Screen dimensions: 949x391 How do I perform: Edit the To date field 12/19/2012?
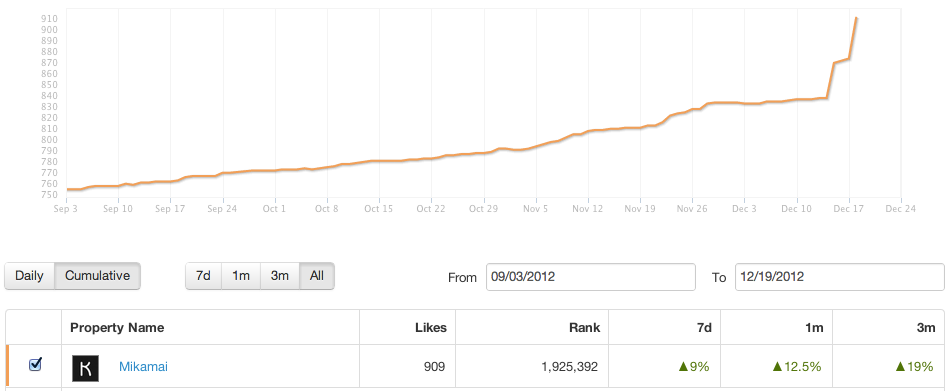(x=839, y=277)
